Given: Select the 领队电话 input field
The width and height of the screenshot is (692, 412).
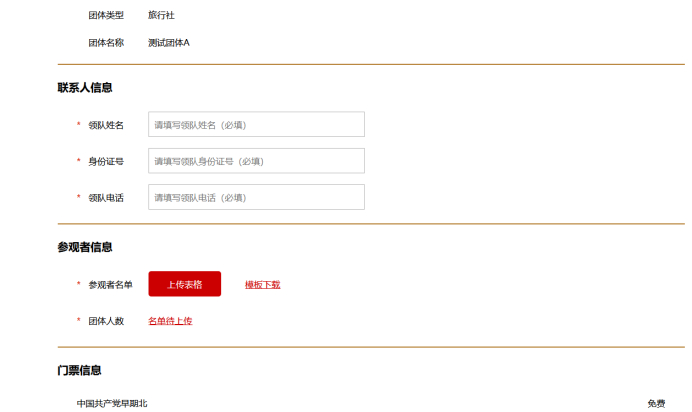Looking at the screenshot, I should pyautogui.click(x=256, y=197).
